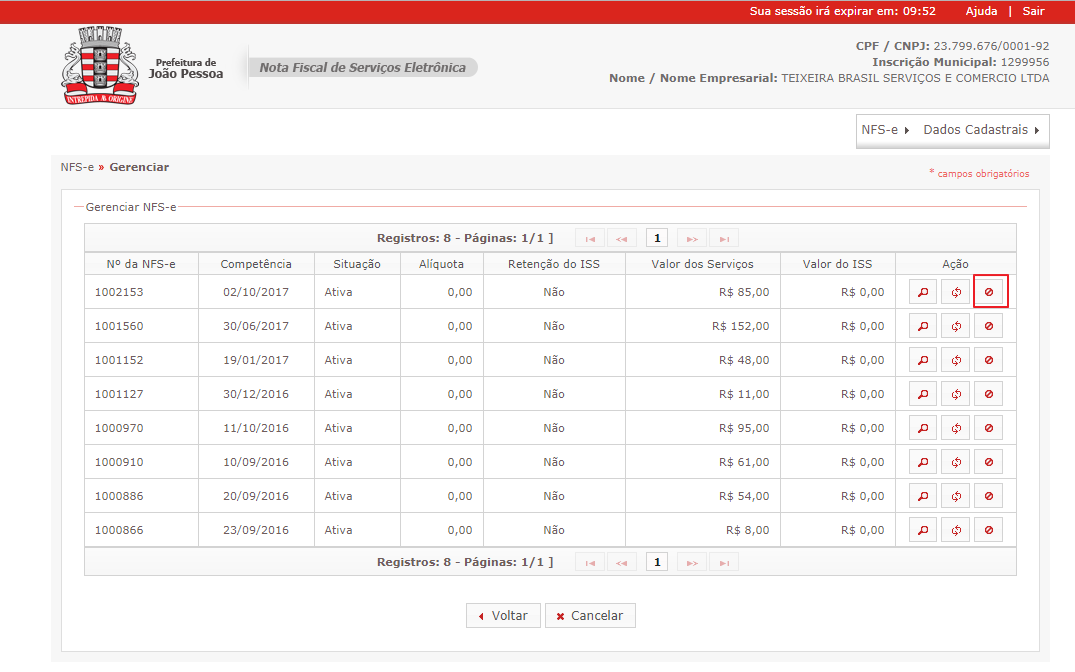1075x672 pixels.
Task: Go to first page in top paginator
Action: pyautogui.click(x=590, y=239)
